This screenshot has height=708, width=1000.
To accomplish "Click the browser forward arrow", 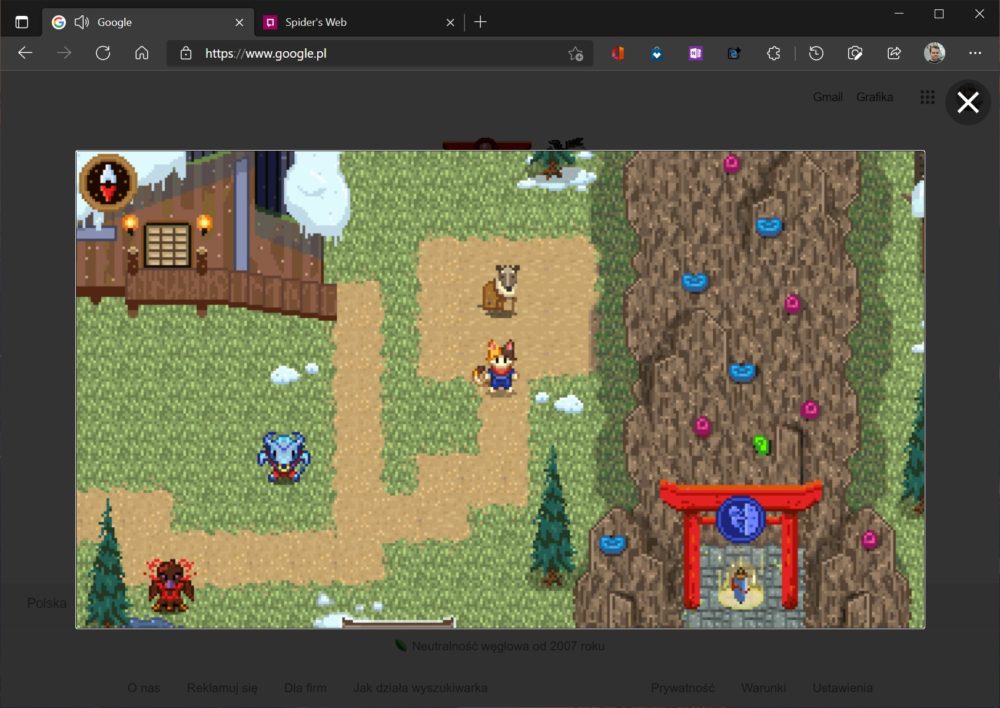I will click(x=64, y=53).
